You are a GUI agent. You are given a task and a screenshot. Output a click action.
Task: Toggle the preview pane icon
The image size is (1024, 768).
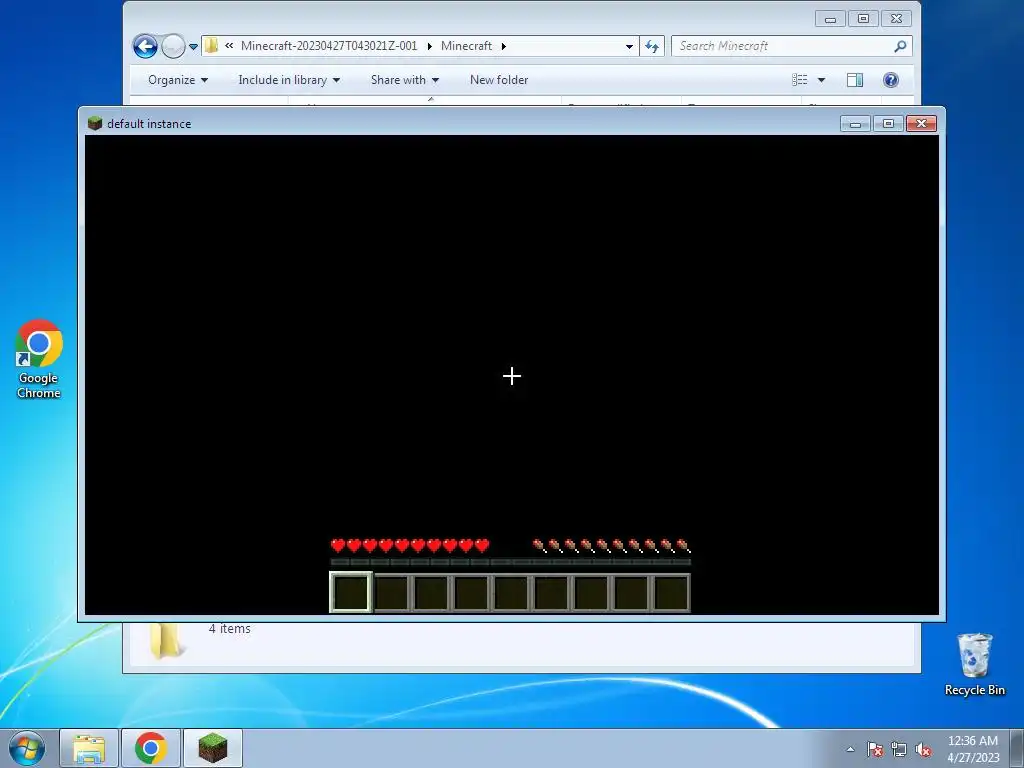(x=855, y=80)
